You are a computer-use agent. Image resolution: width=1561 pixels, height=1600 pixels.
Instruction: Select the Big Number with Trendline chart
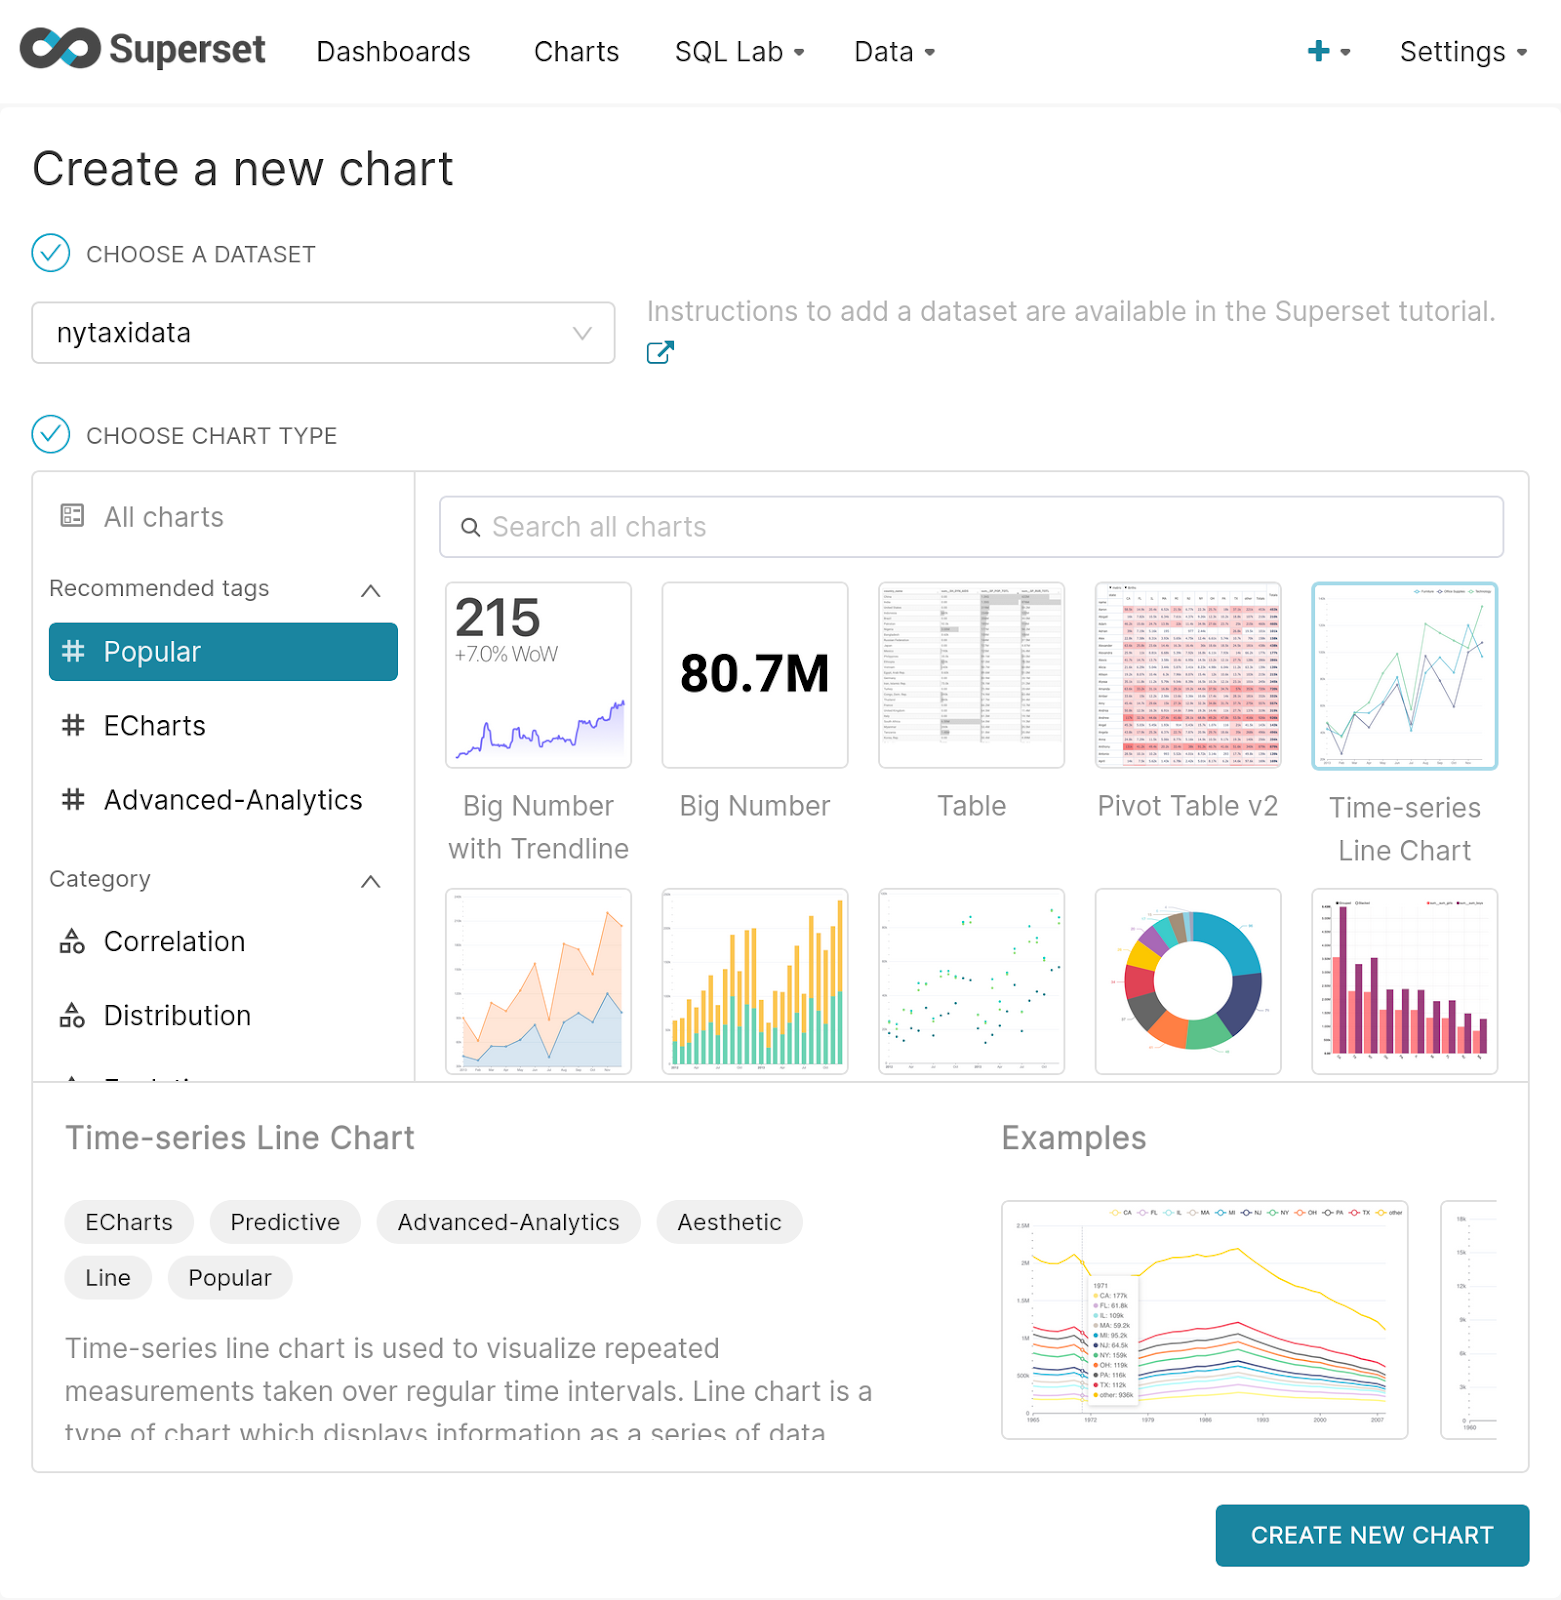click(538, 676)
